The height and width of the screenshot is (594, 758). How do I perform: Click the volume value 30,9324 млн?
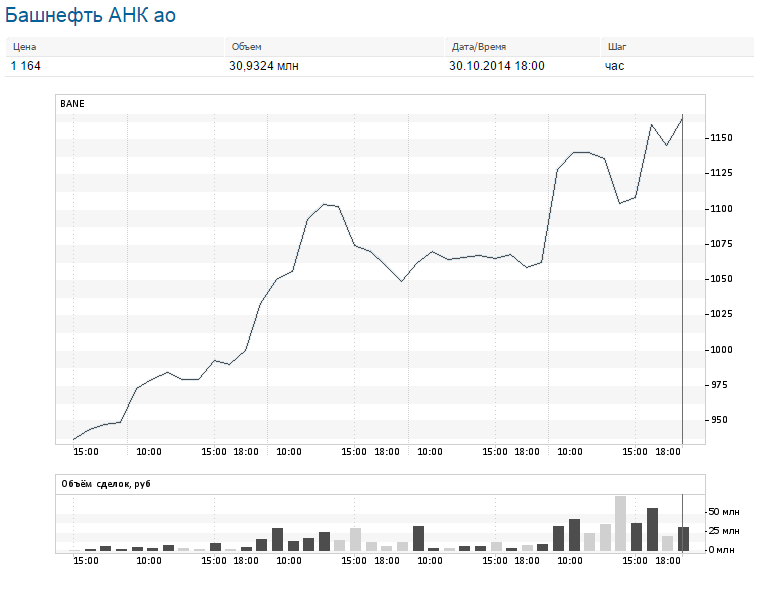(x=264, y=66)
